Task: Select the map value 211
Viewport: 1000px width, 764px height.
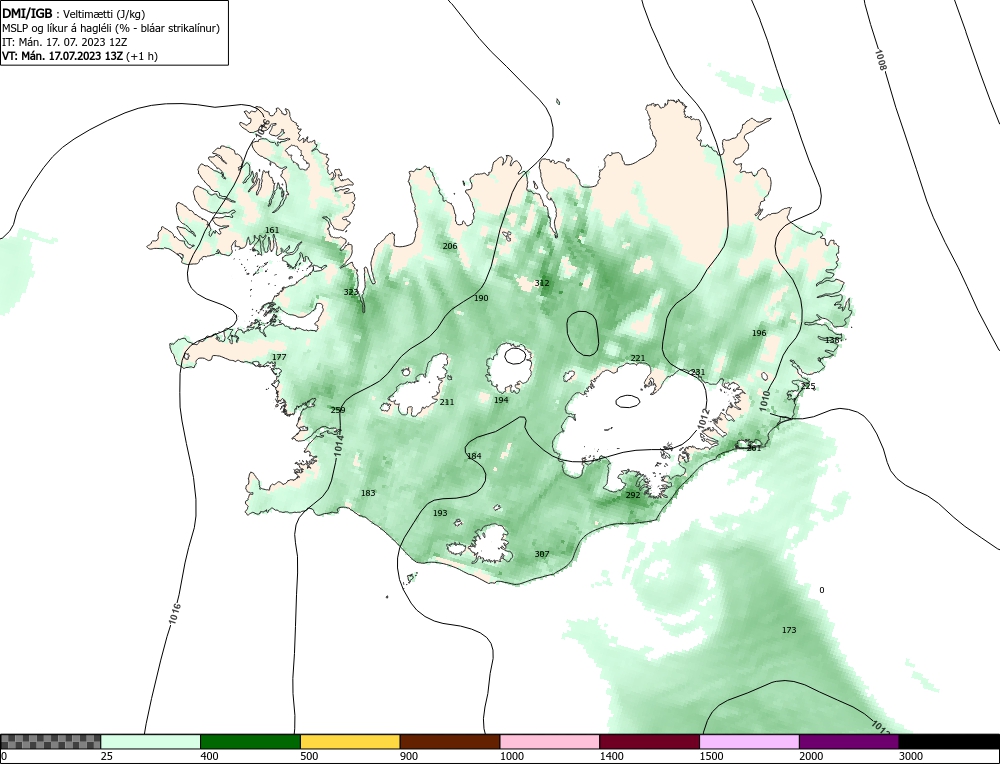Action: [446, 402]
